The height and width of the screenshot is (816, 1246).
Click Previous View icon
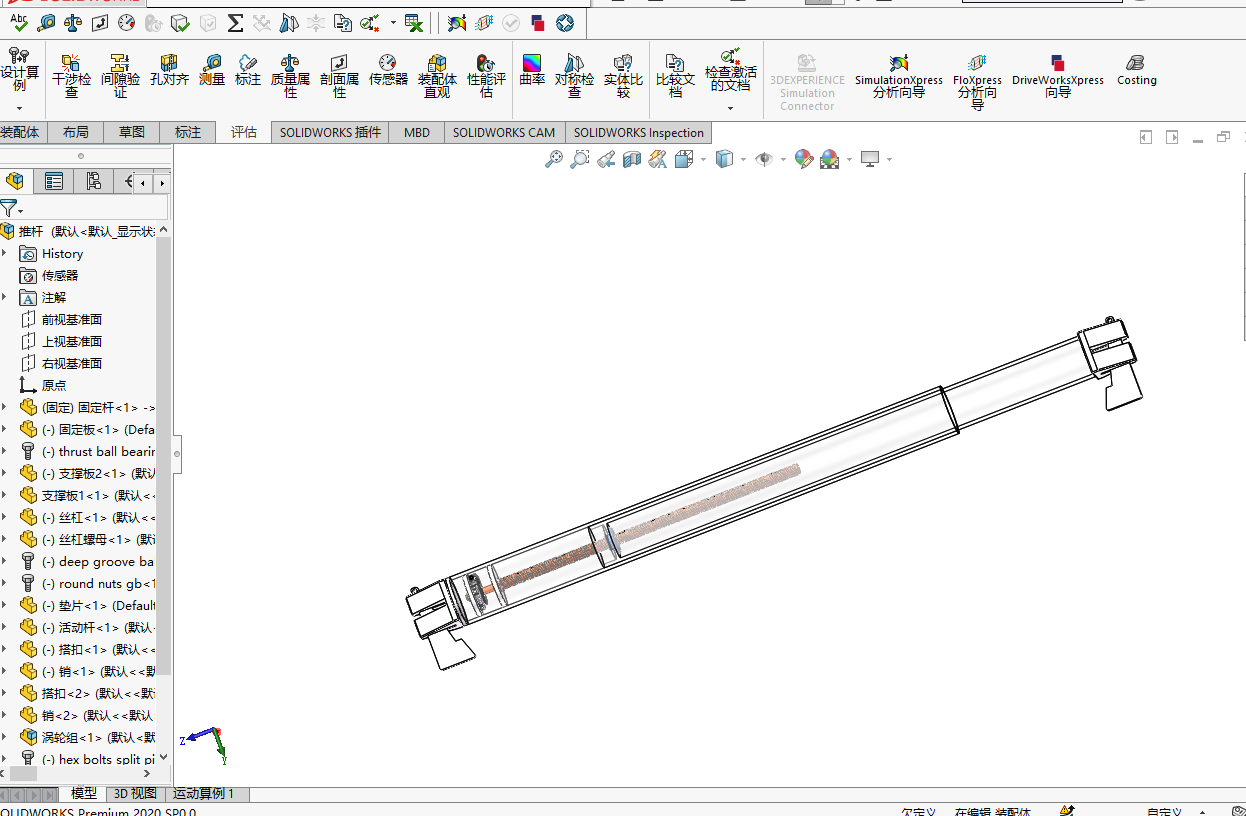coord(606,159)
